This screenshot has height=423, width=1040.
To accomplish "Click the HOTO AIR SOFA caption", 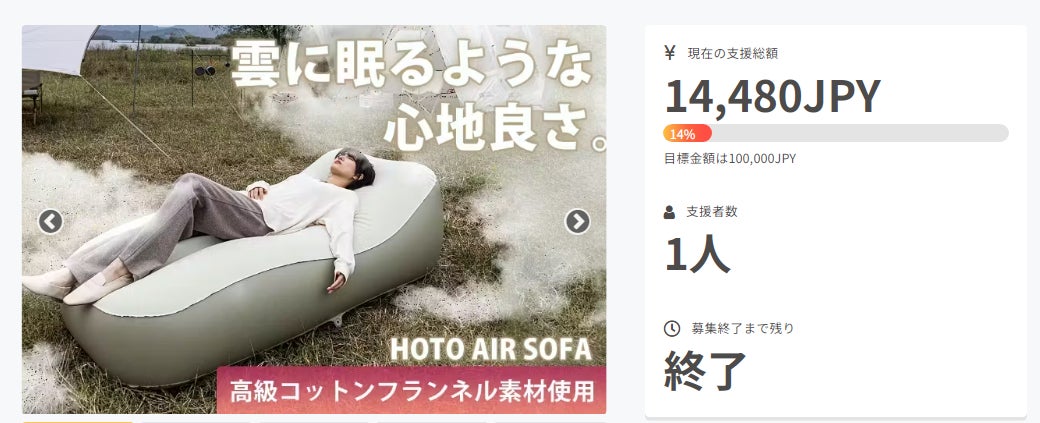I will tap(490, 349).
